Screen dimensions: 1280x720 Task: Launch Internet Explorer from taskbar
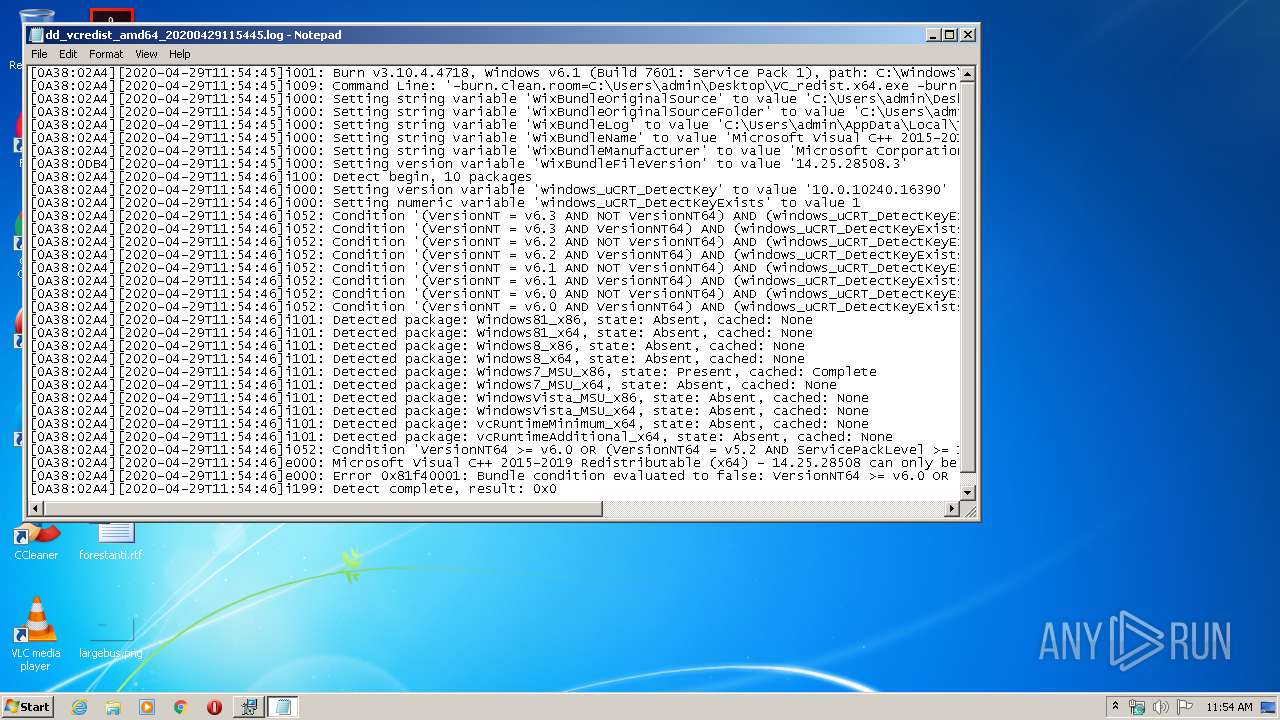pos(79,707)
